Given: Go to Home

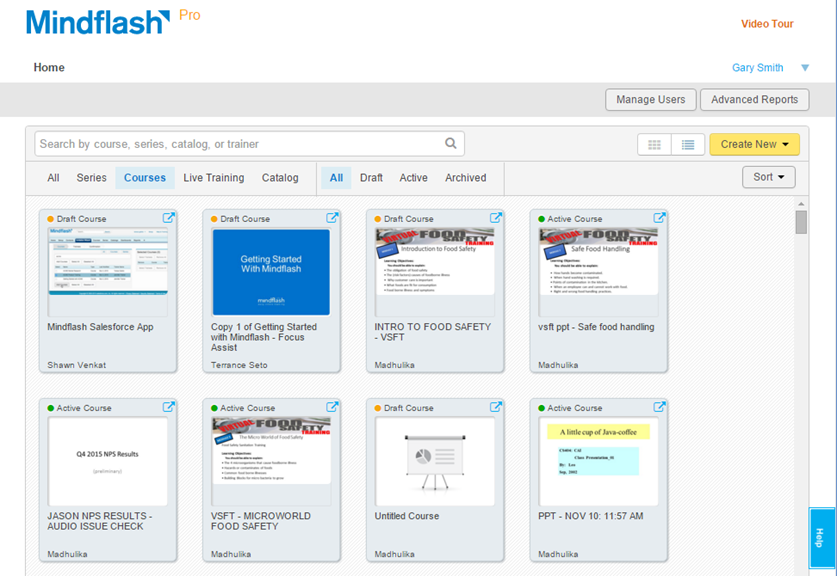Looking at the screenshot, I should (x=49, y=67).
